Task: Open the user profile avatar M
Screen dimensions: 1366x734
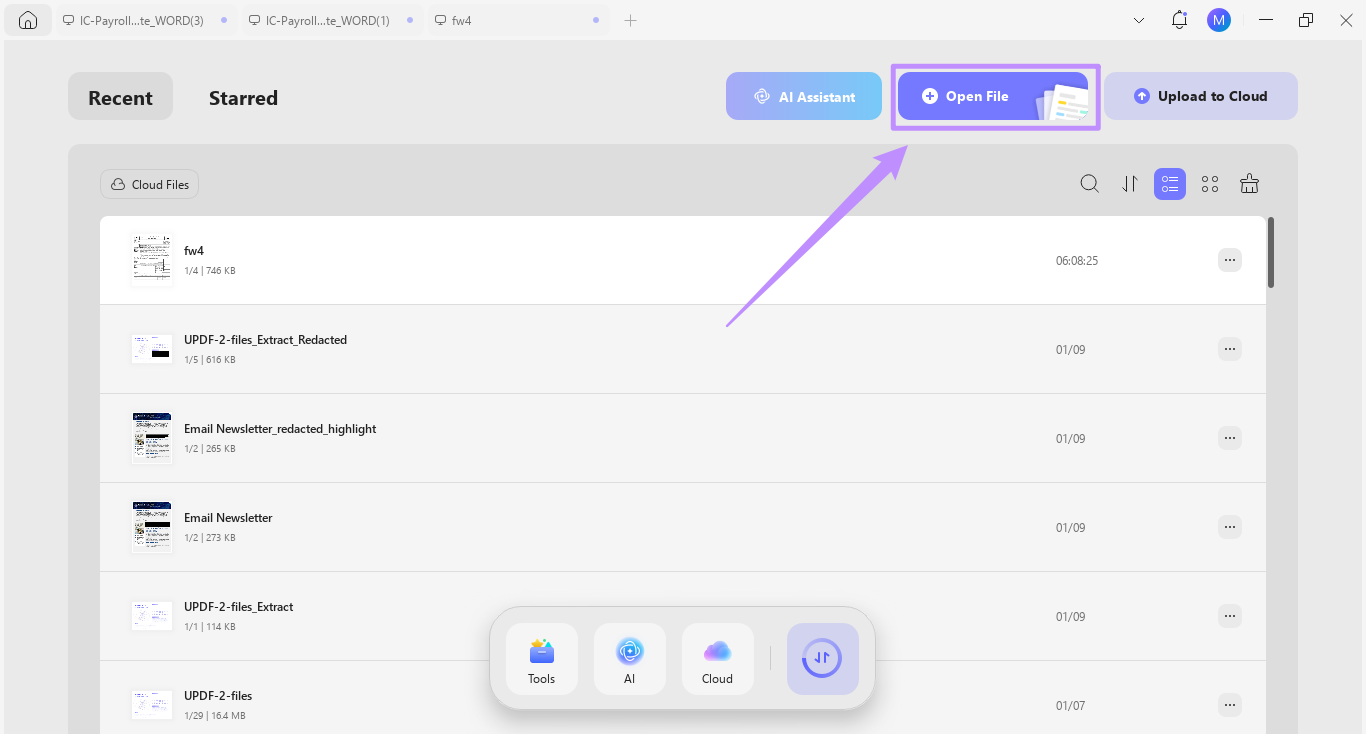Action: pos(1218,20)
